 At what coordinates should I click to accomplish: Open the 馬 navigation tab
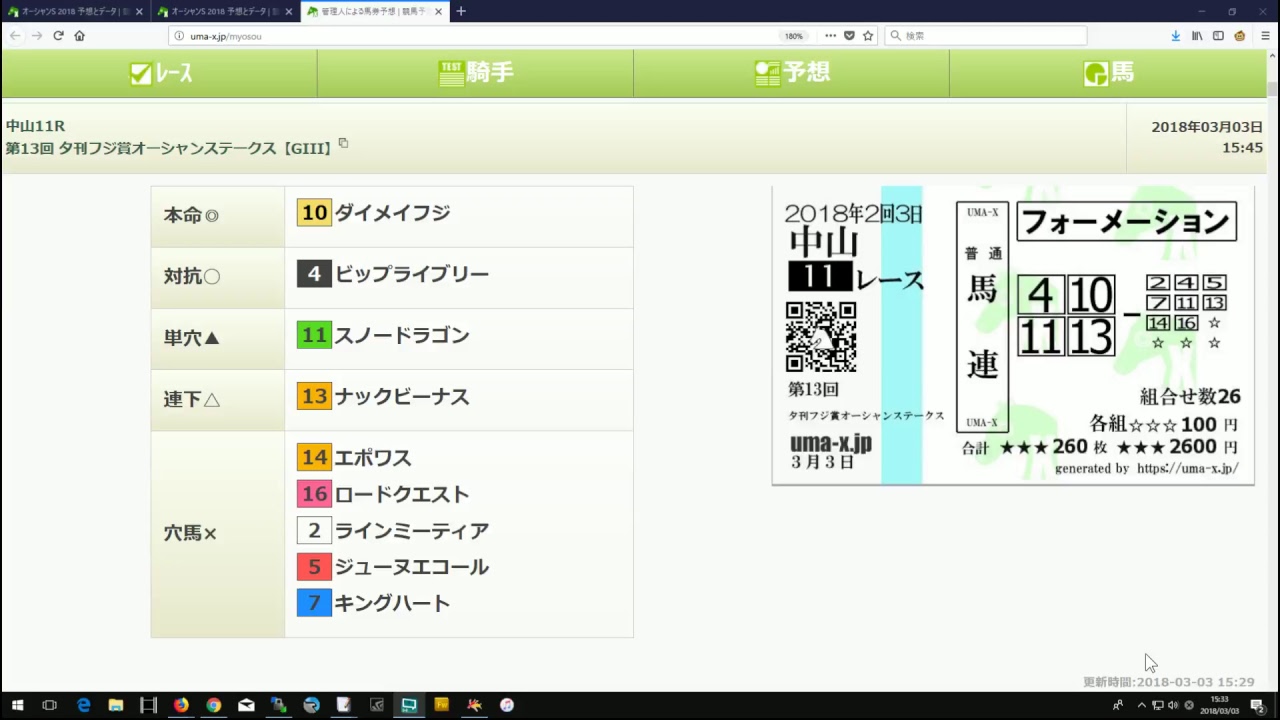[1108, 73]
